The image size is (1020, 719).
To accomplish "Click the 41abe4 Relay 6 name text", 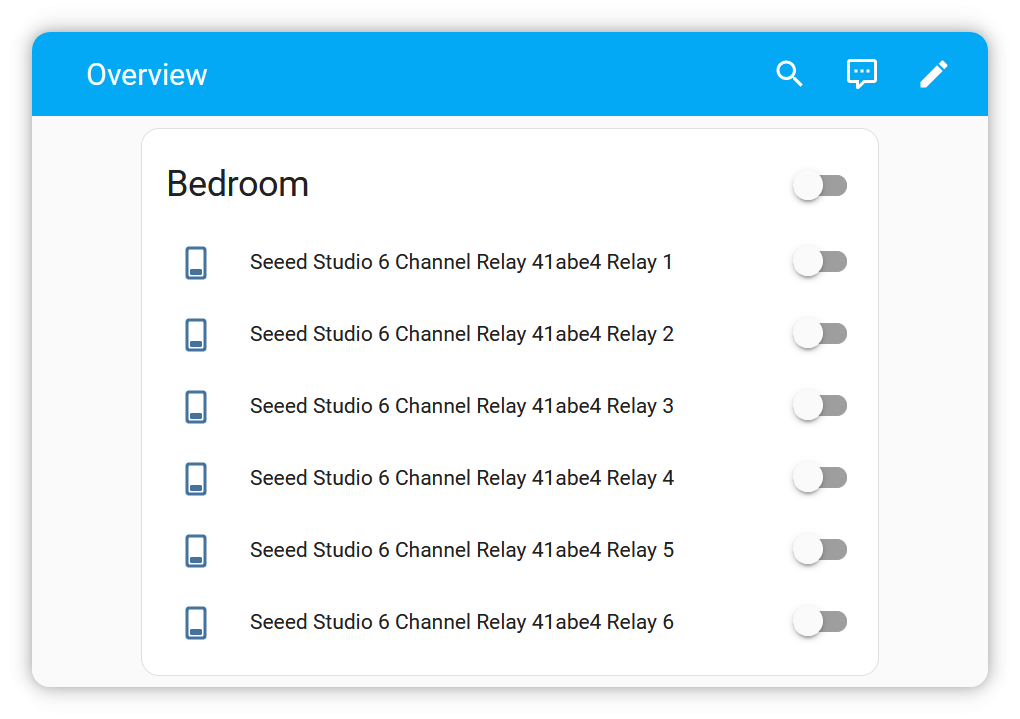I will [462, 623].
